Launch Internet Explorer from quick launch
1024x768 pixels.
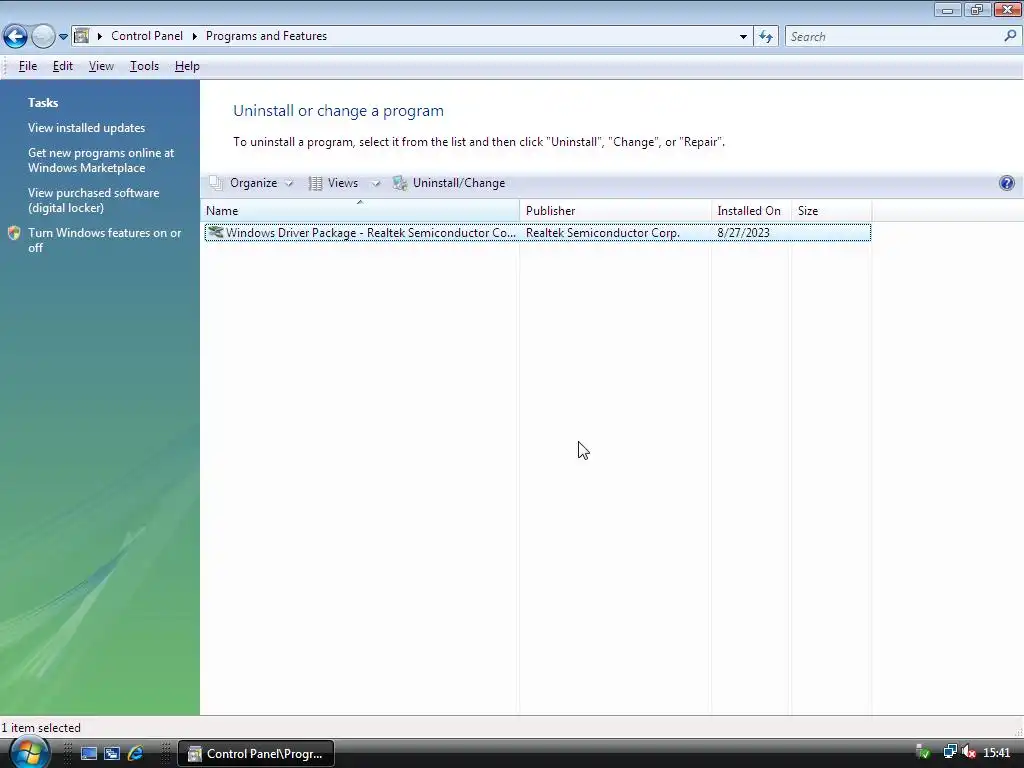[135, 754]
